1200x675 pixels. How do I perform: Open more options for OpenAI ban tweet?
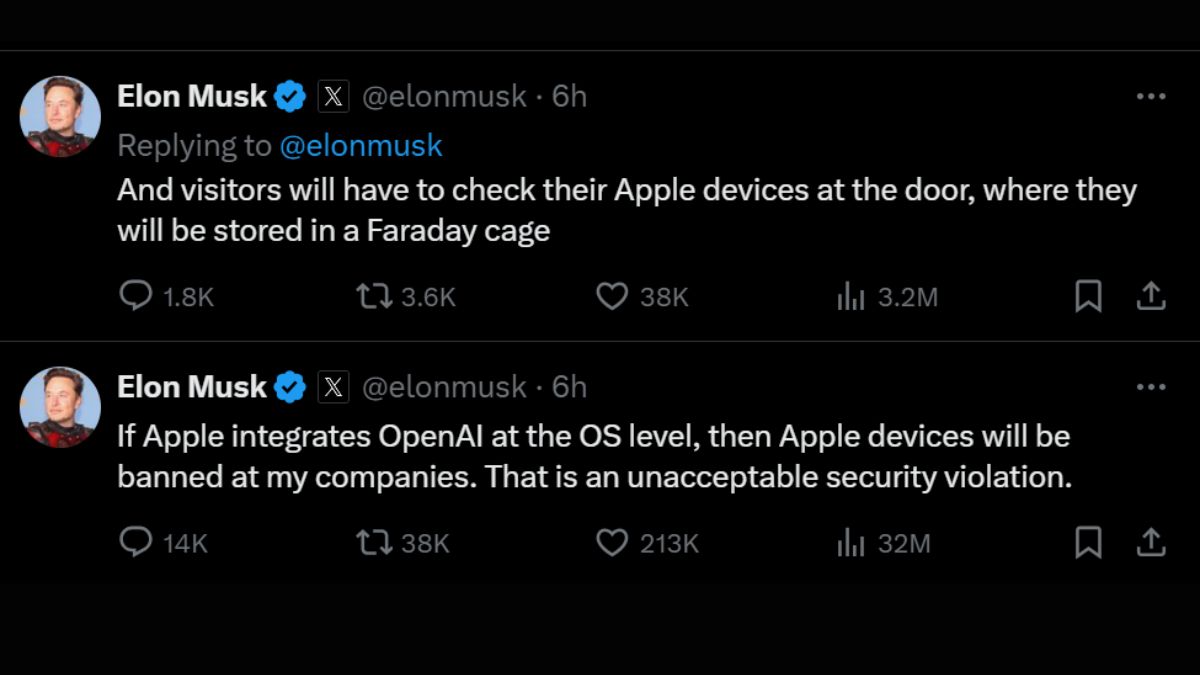(1151, 387)
